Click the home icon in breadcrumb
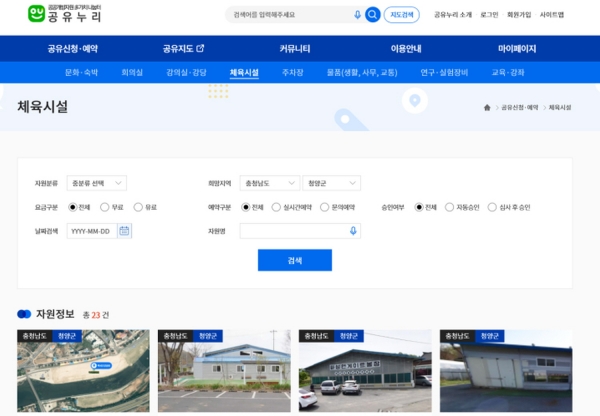 click(x=487, y=107)
